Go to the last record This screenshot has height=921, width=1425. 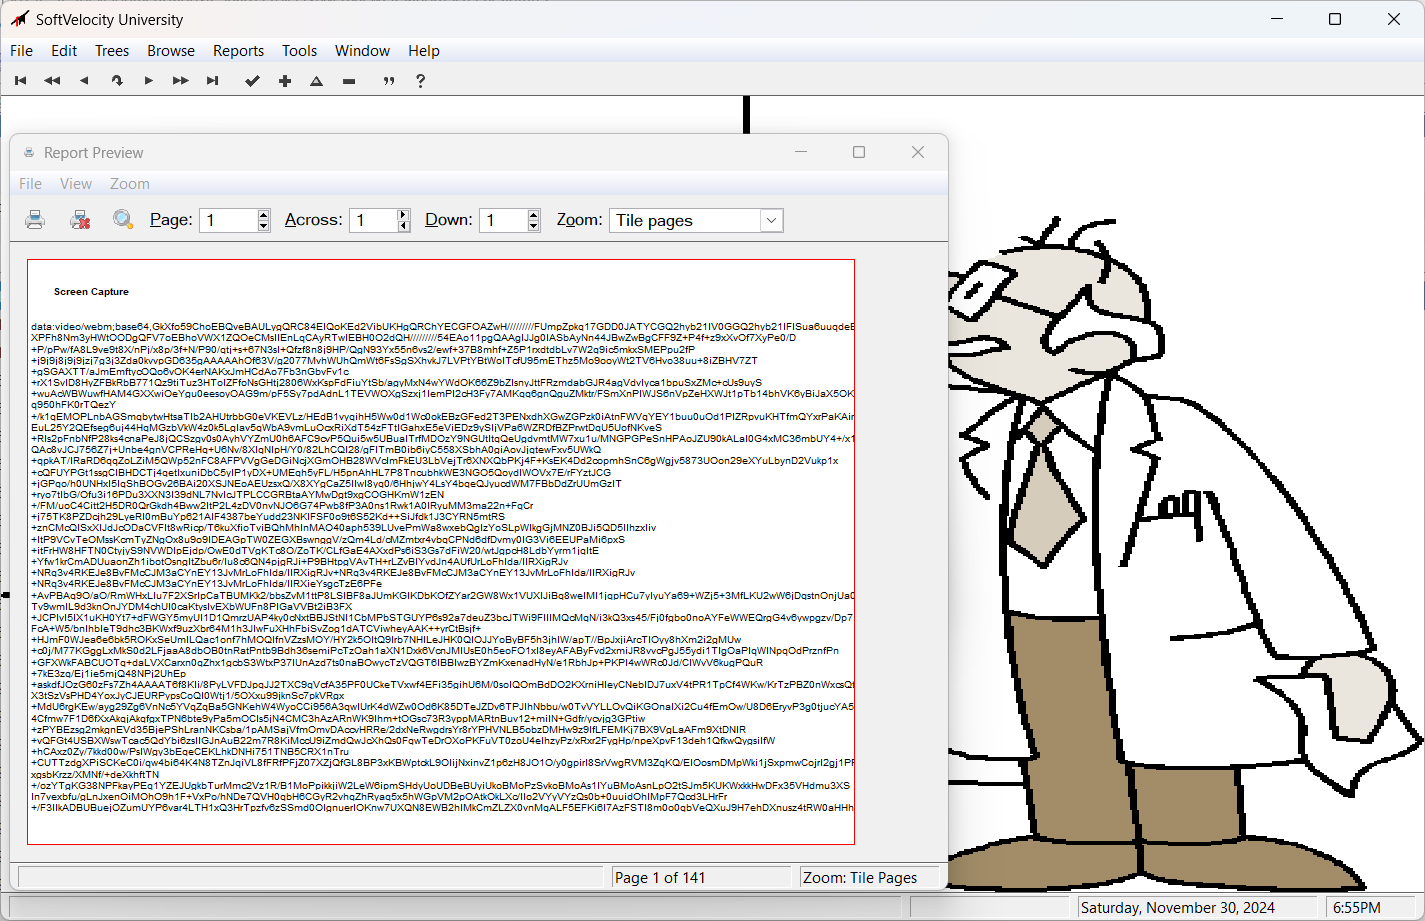pyautogui.click(x=212, y=81)
